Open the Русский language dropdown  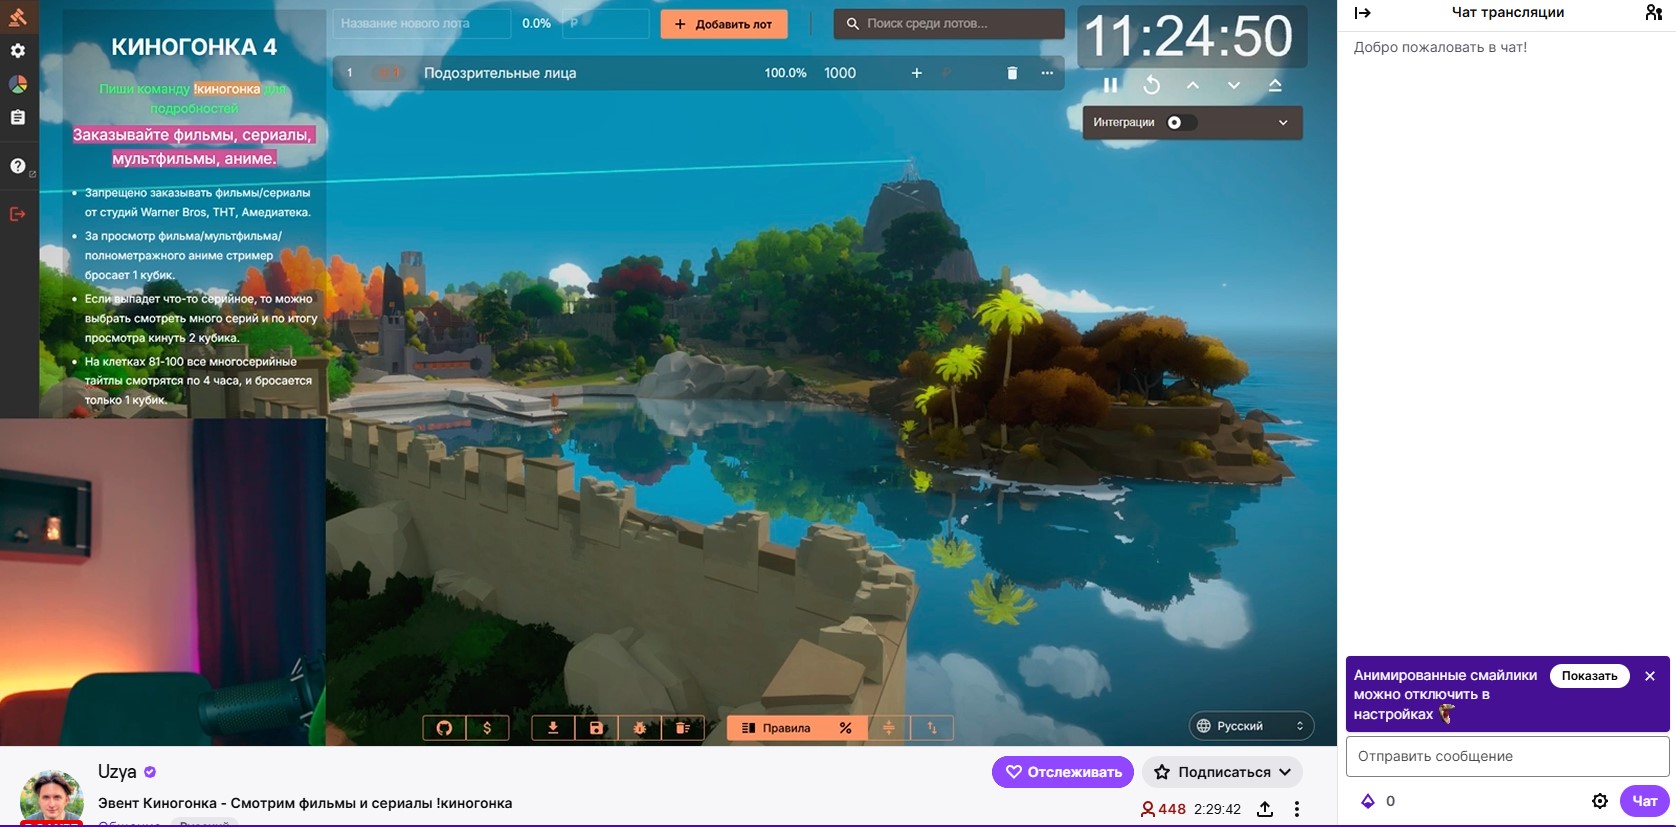click(x=1252, y=726)
